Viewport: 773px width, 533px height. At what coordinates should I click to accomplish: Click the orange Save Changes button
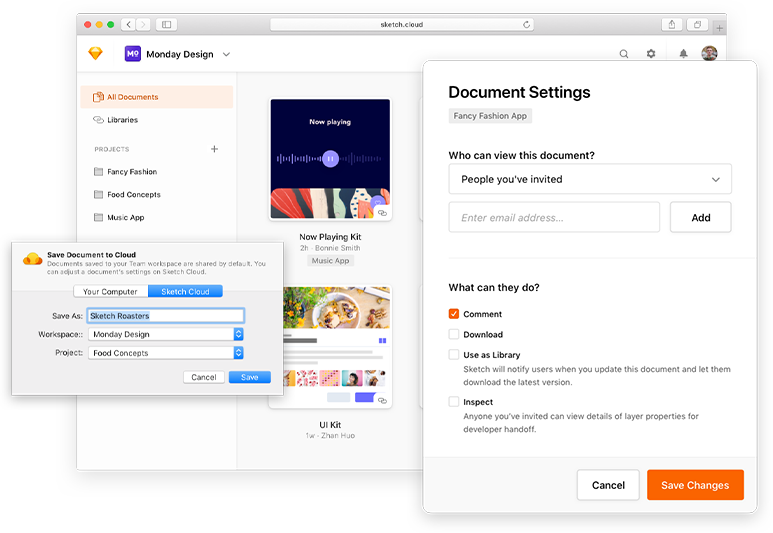695,485
